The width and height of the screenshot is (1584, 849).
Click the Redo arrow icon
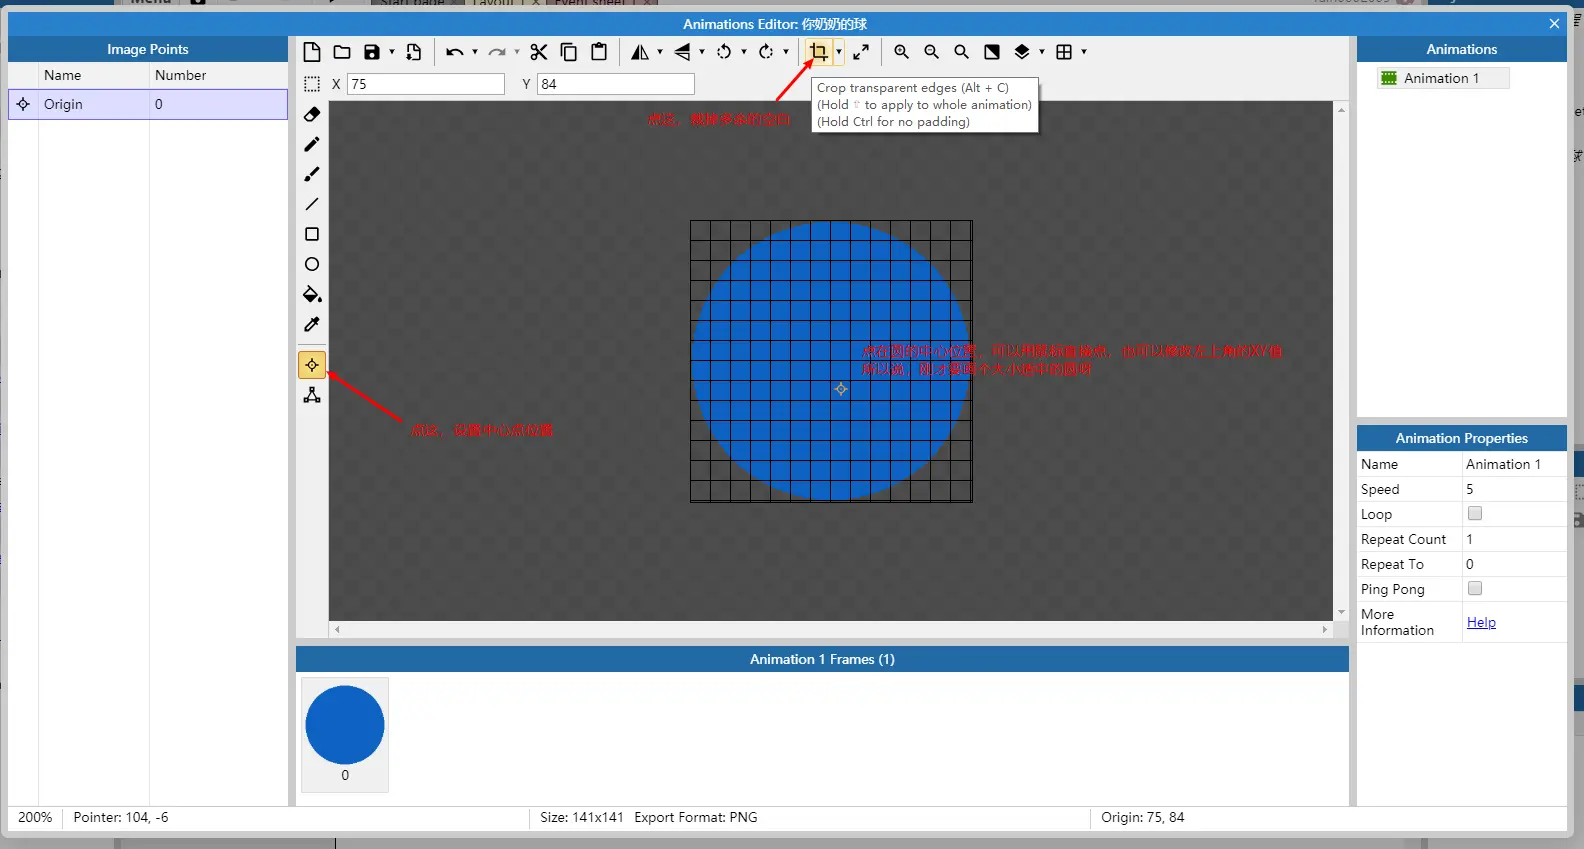(x=497, y=52)
